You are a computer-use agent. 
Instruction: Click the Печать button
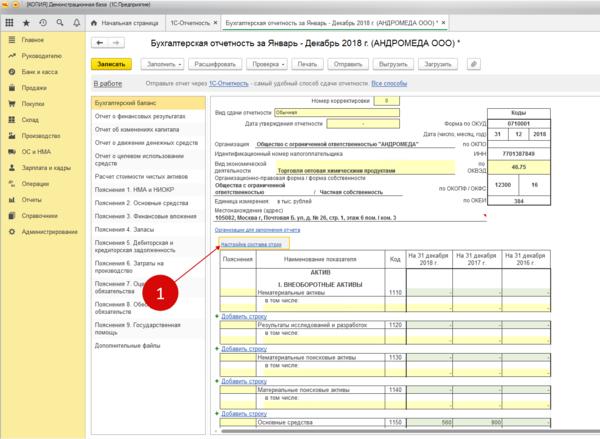[307, 64]
